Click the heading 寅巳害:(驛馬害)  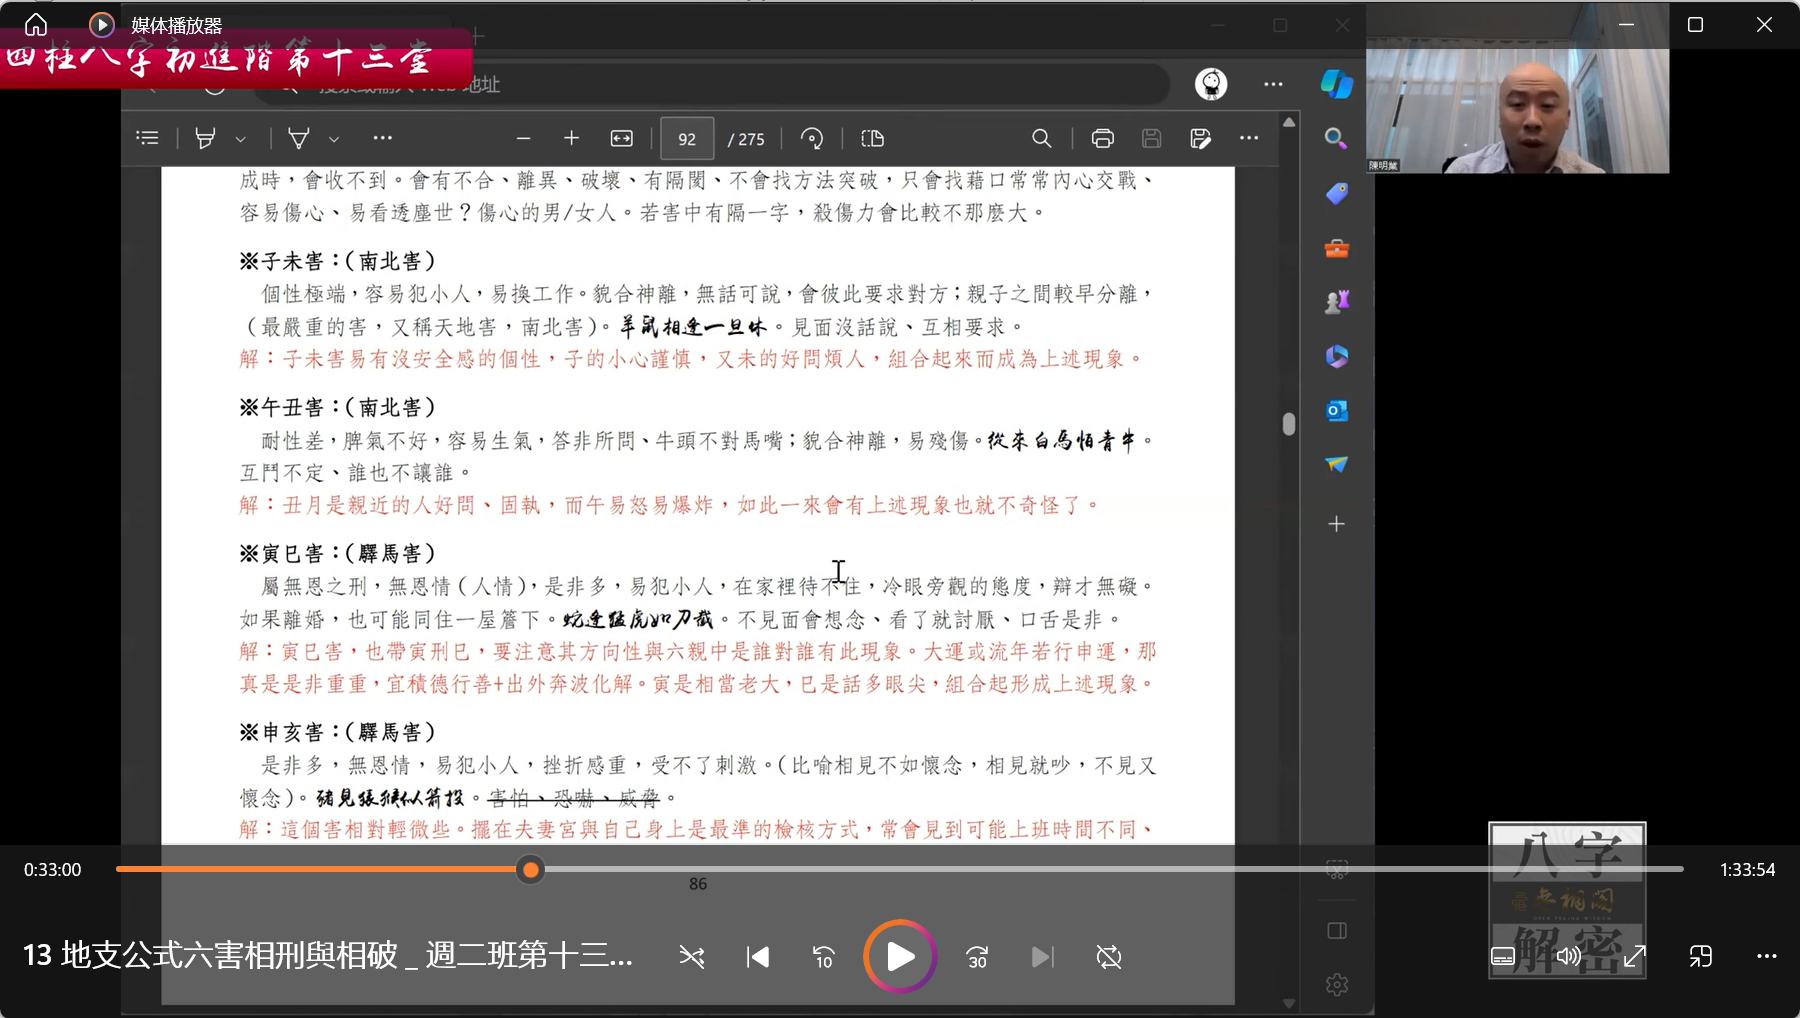coord(339,554)
